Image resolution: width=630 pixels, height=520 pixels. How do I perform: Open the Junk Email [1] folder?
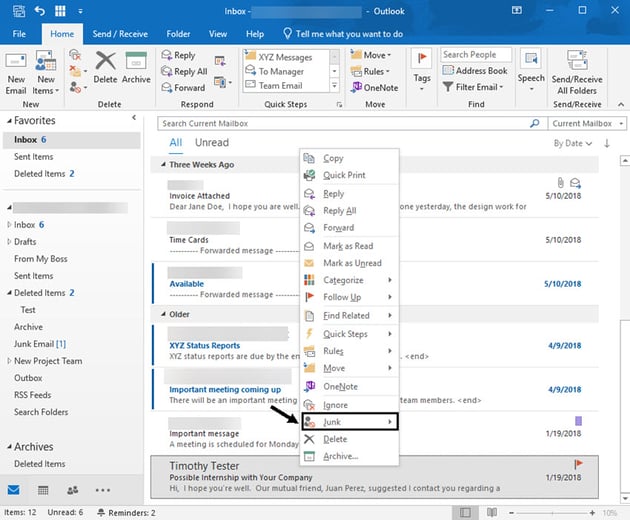(40, 344)
